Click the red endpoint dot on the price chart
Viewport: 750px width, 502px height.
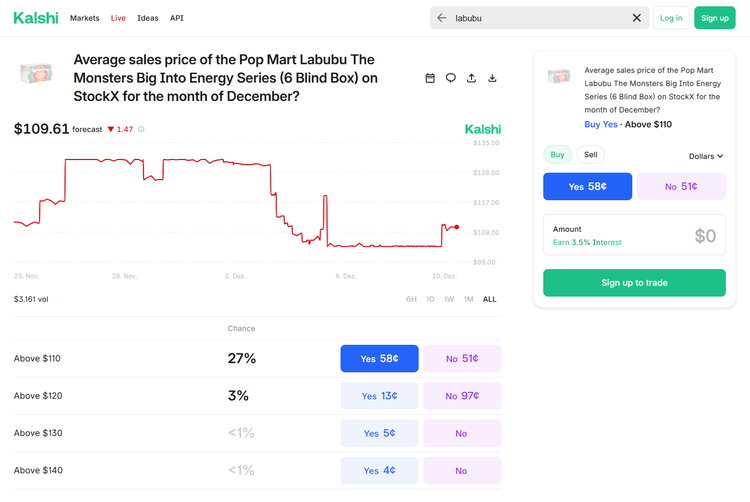(x=457, y=227)
